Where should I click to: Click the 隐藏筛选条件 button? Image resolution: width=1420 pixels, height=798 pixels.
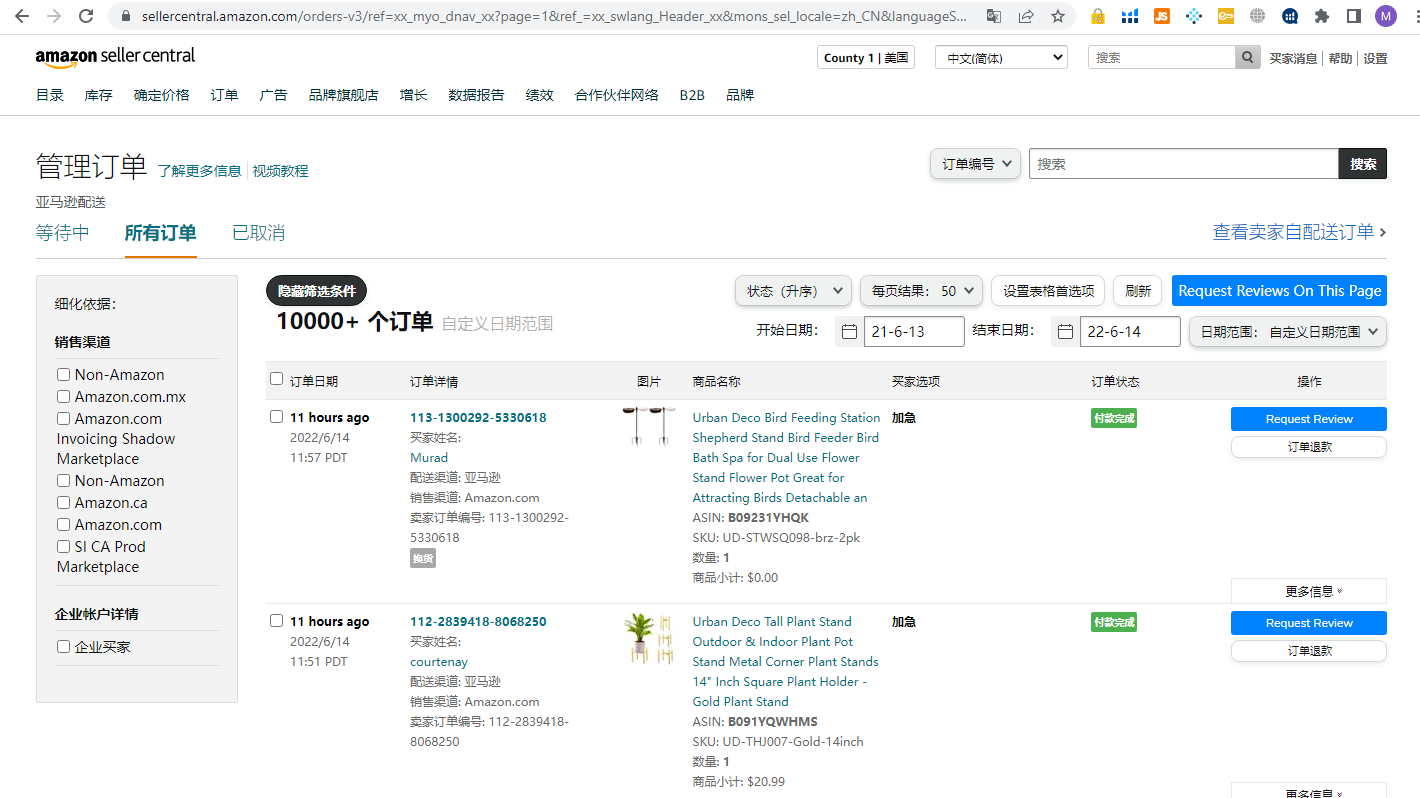pos(317,291)
